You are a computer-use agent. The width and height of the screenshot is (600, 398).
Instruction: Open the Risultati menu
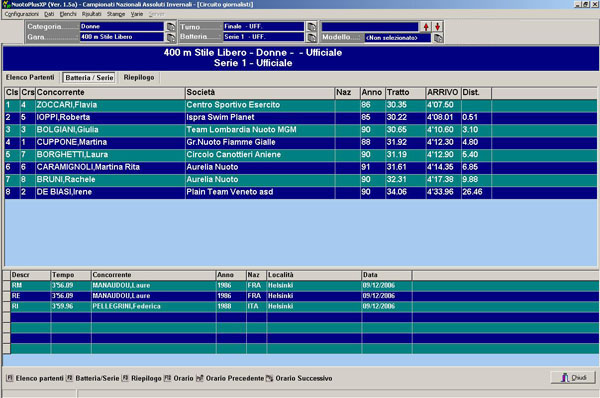[91, 14]
